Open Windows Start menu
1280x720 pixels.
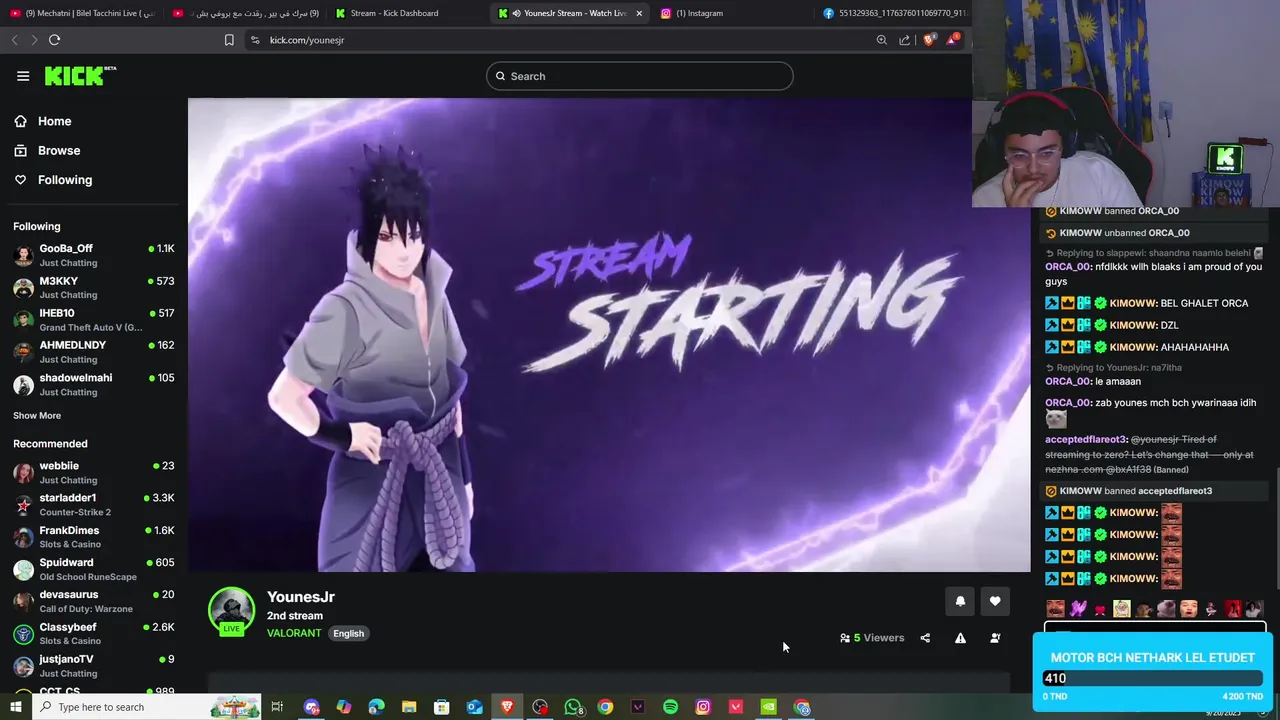point(15,707)
